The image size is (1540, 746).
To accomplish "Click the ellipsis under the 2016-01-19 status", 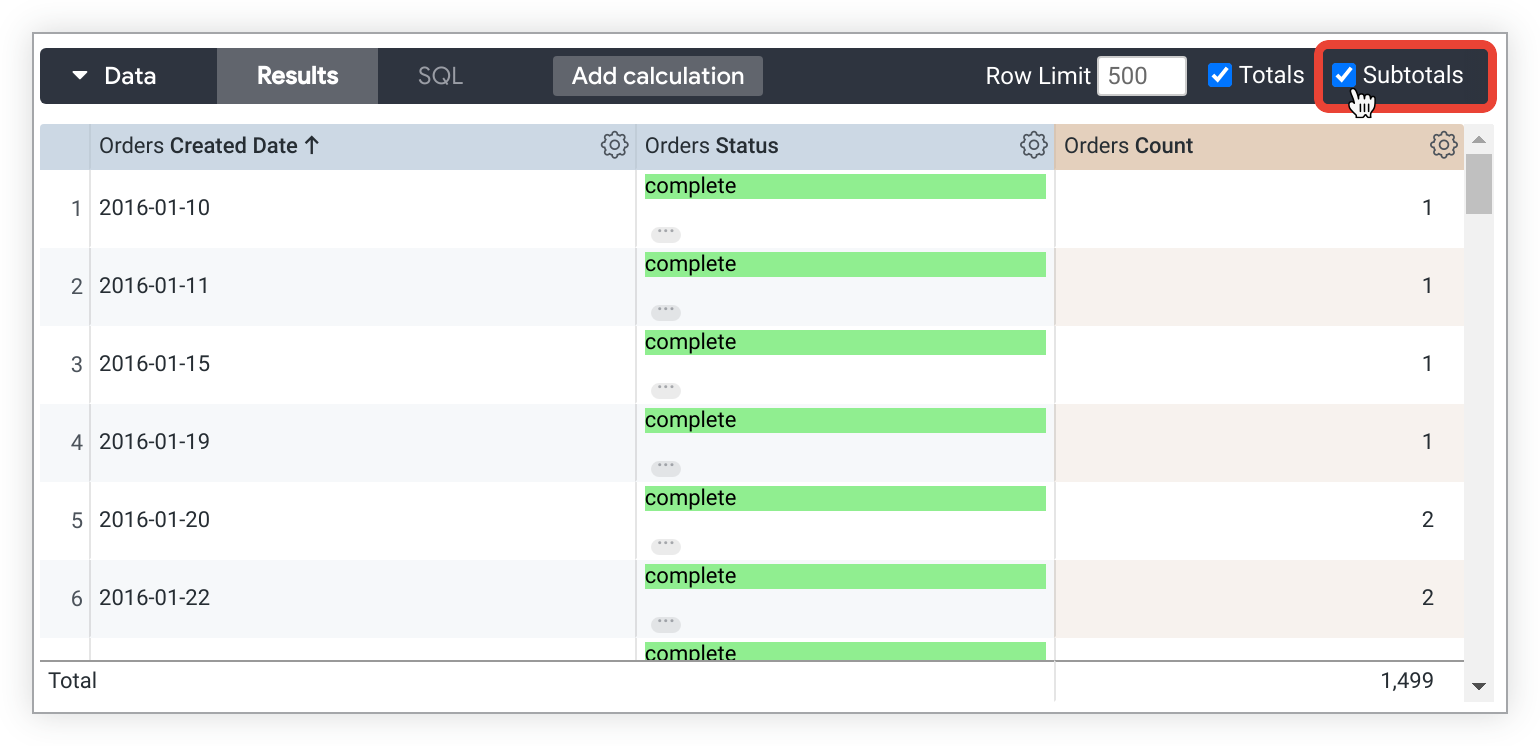I will pos(665,468).
